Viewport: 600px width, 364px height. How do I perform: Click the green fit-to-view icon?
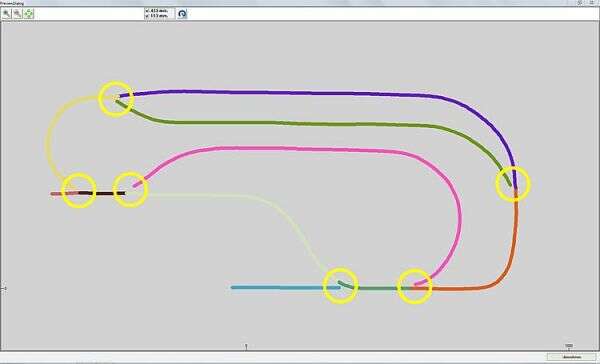29,14
